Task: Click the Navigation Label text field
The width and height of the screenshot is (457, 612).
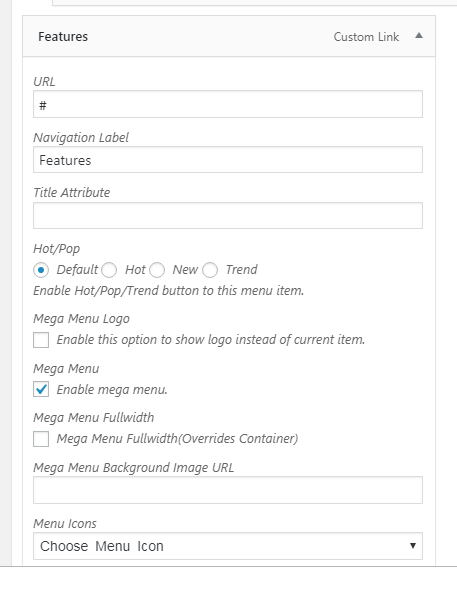Action: pyautogui.click(x=228, y=160)
